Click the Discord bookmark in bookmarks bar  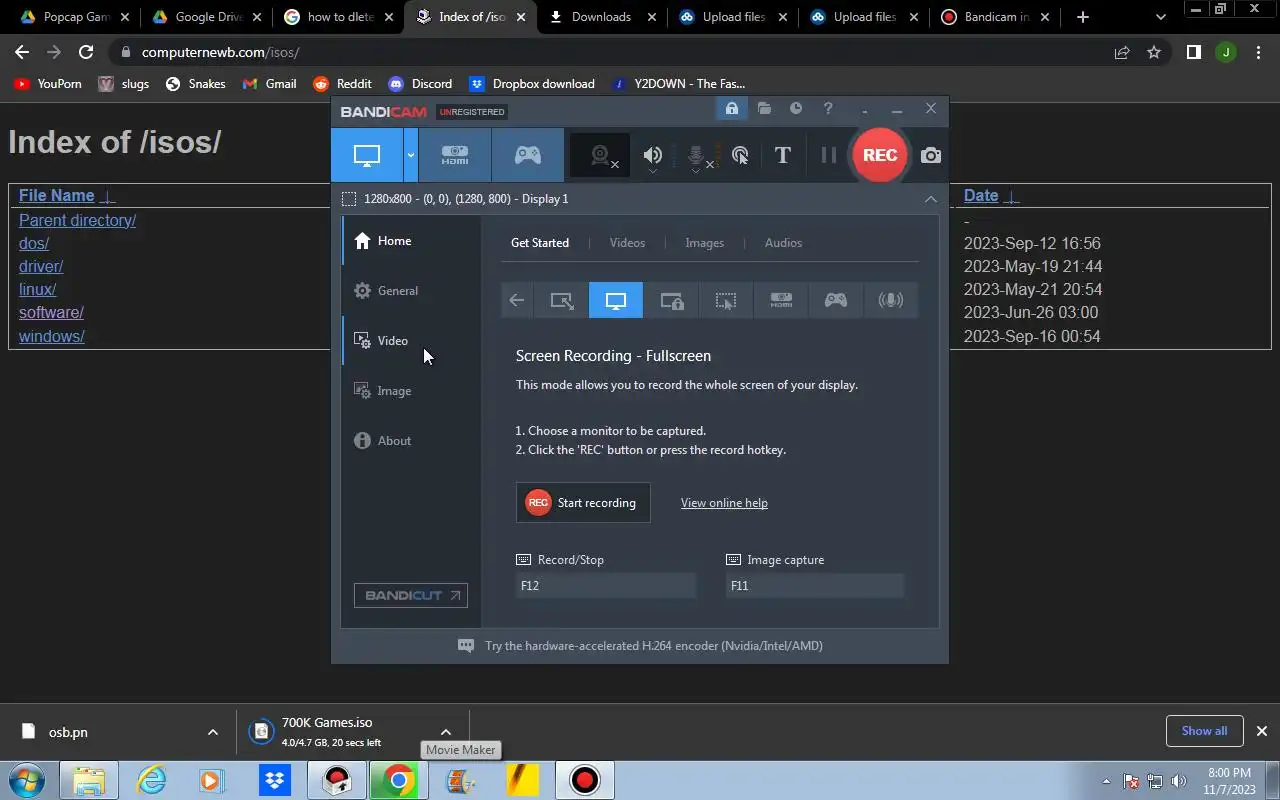click(420, 84)
